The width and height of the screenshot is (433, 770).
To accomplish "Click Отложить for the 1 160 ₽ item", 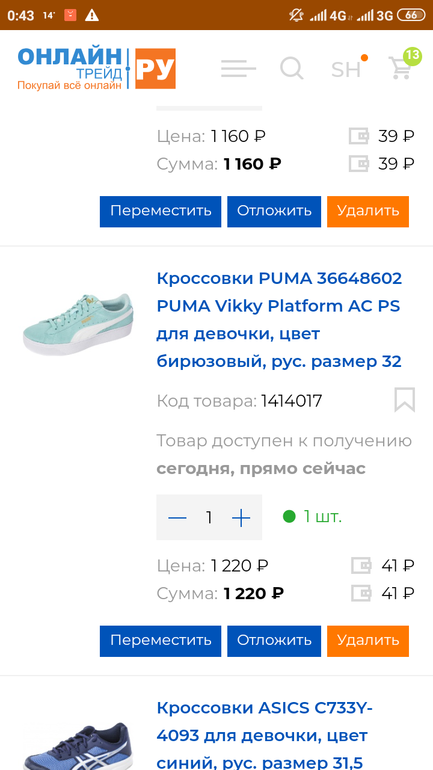I will [274, 212].
